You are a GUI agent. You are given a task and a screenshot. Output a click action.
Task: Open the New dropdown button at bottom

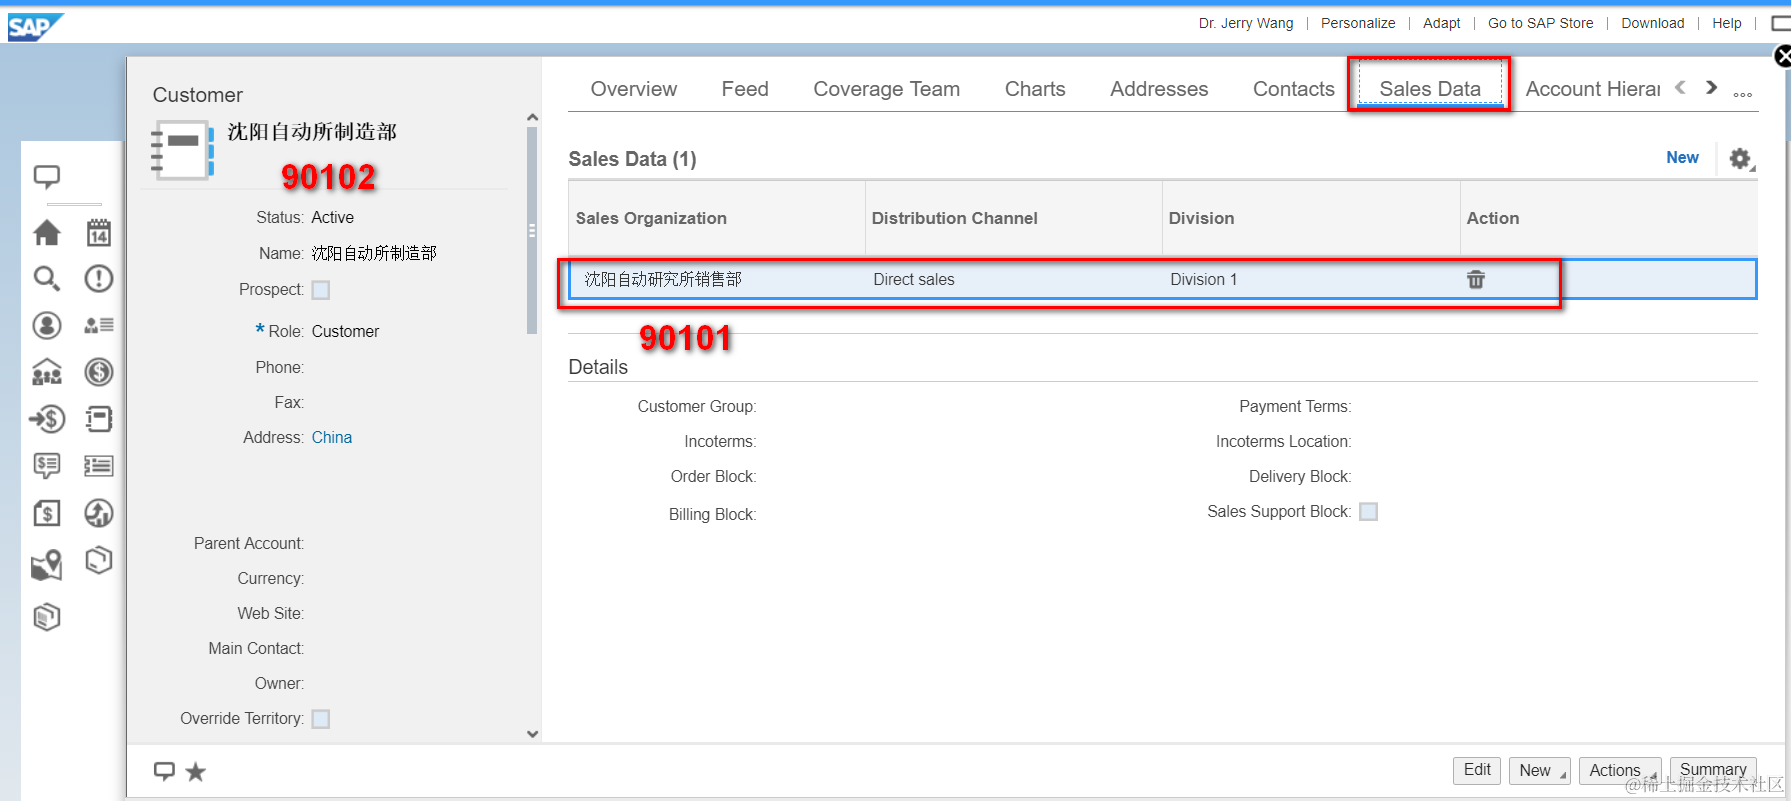[x=1540, y=770]
